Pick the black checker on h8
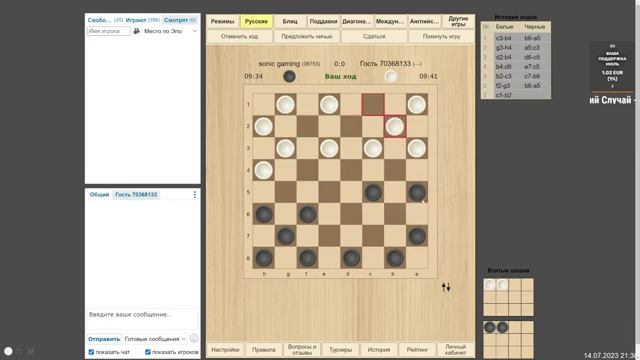The image size is (640, 360). (x=263, y=258)
